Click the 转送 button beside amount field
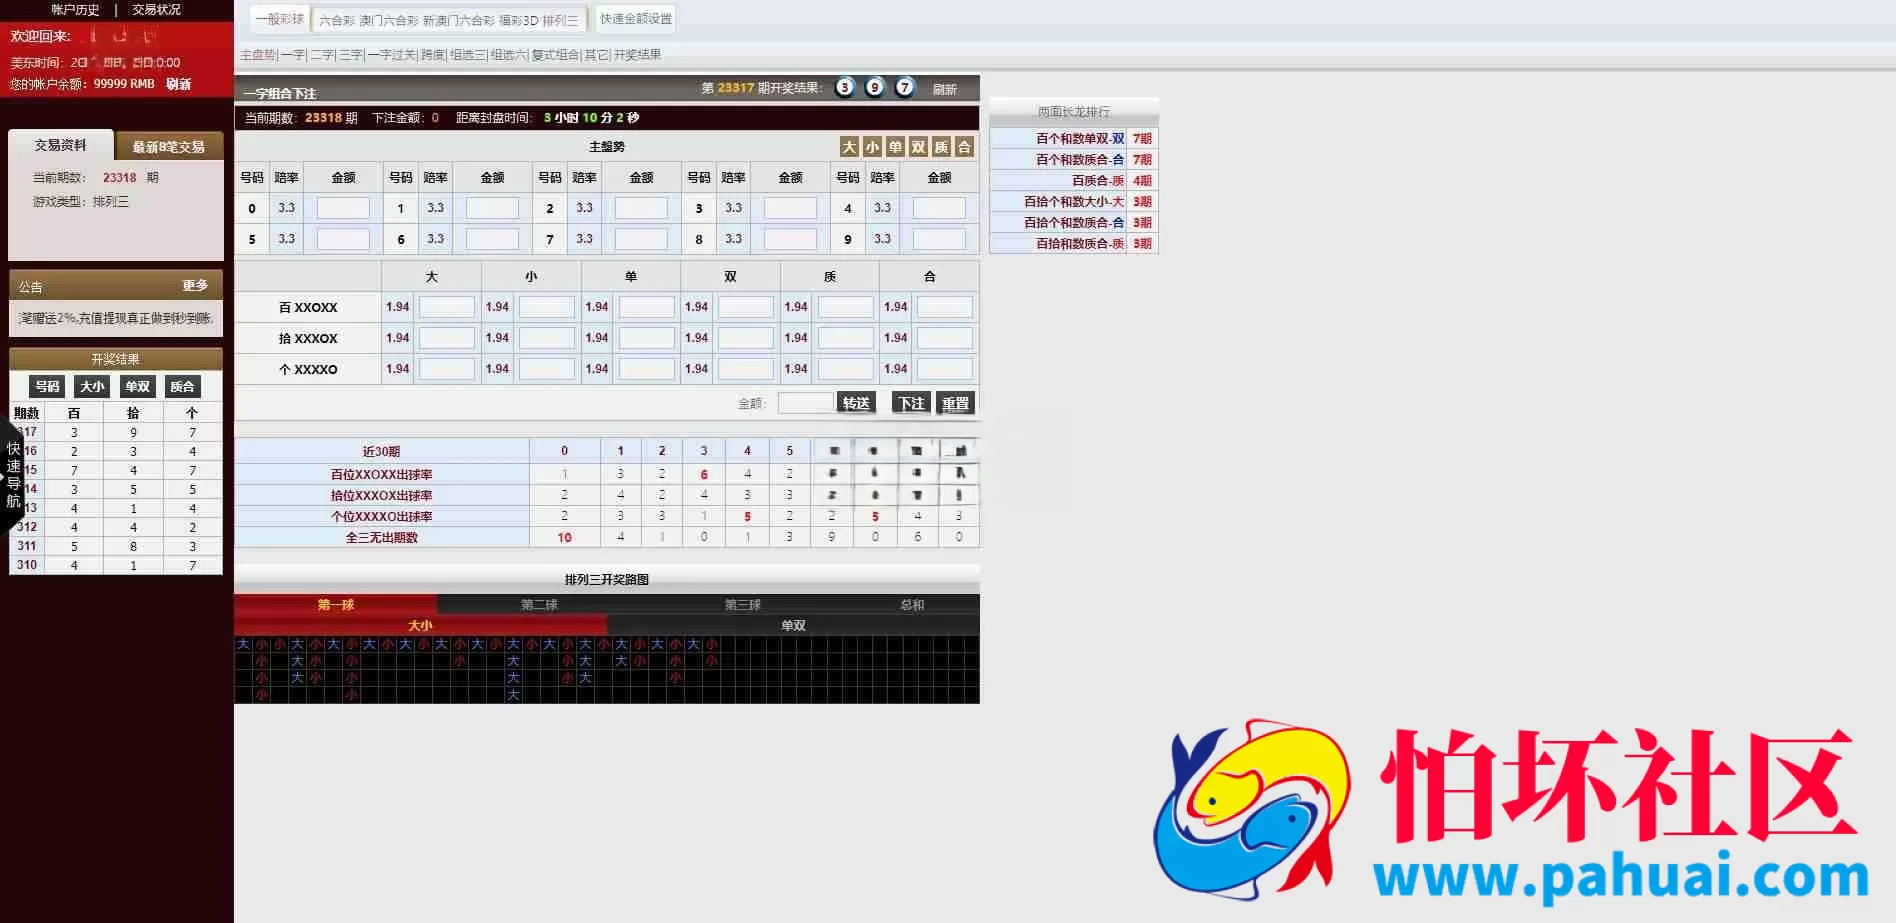 pos(856,403)
